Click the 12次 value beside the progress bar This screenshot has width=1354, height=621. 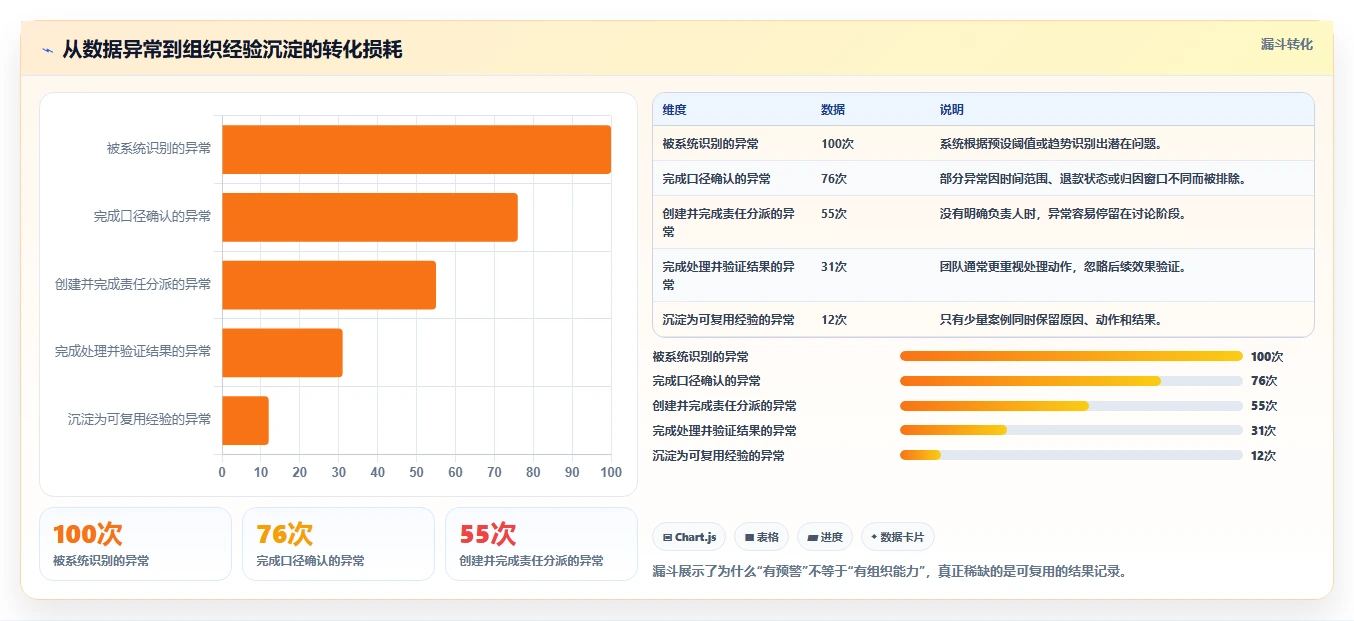[1264, 455]
